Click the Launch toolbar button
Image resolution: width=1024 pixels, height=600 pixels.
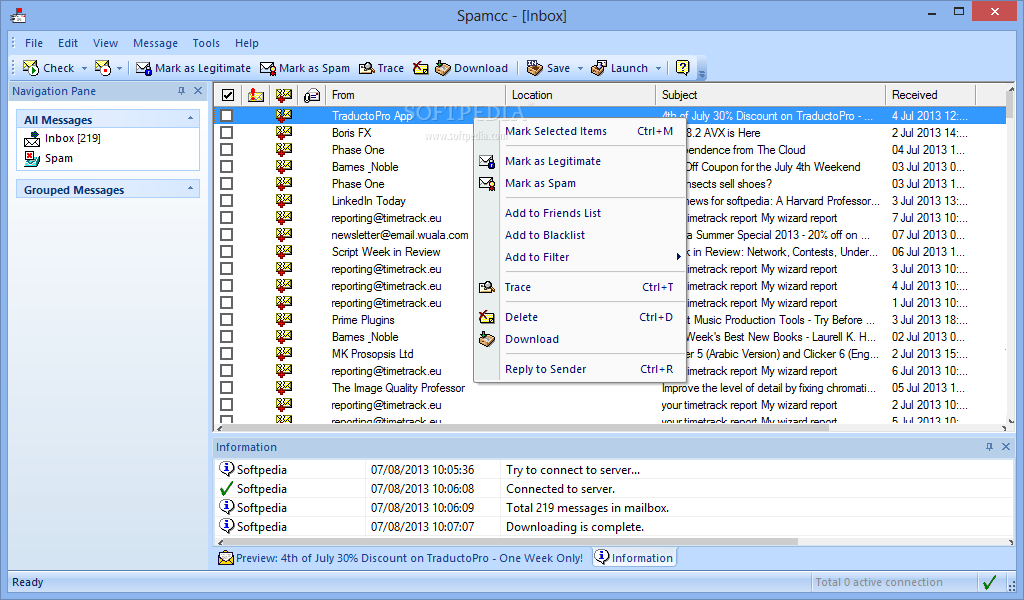(x=619, y=68)
